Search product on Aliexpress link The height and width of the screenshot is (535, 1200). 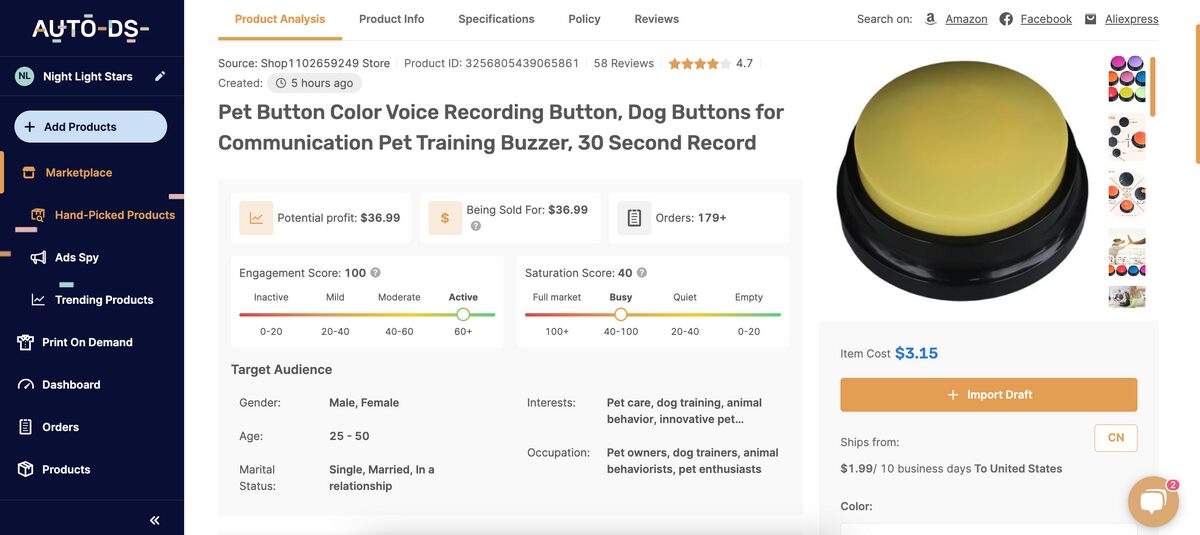[1131, 19]
